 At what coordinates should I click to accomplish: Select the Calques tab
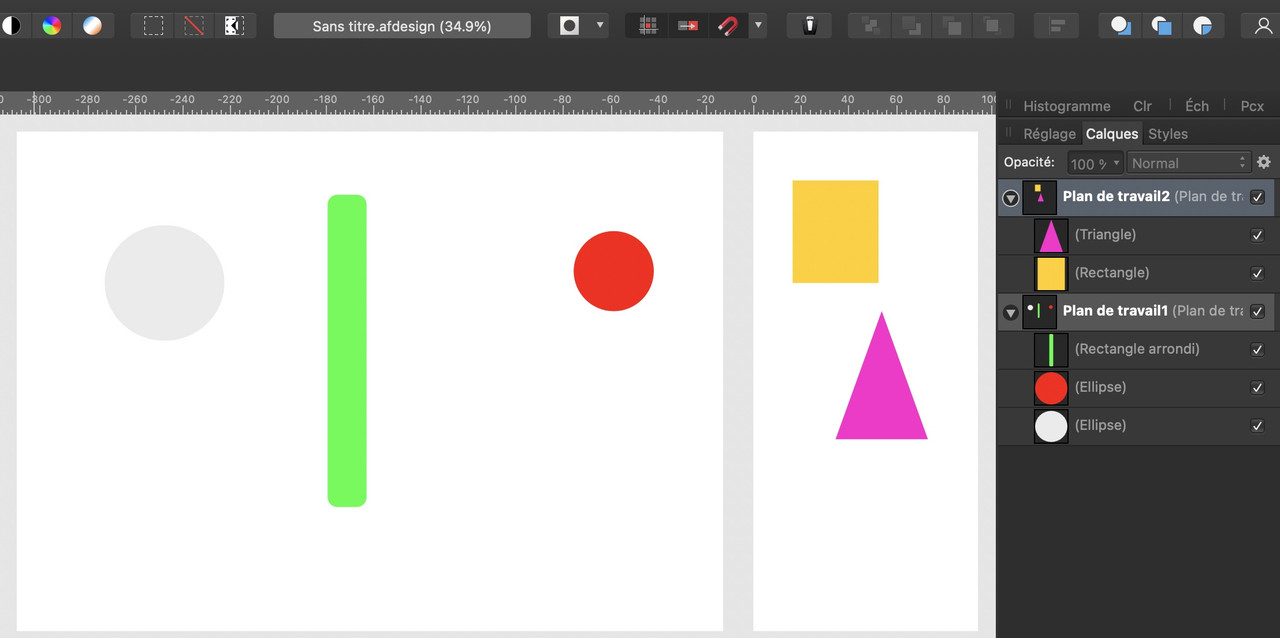pyautogui.click(x=1112, y=134)
